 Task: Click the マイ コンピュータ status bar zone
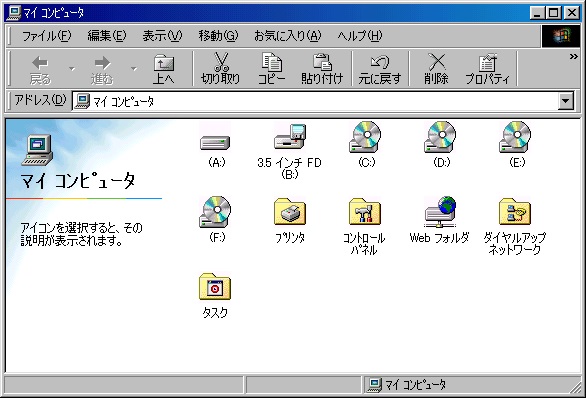coord(472,385)
